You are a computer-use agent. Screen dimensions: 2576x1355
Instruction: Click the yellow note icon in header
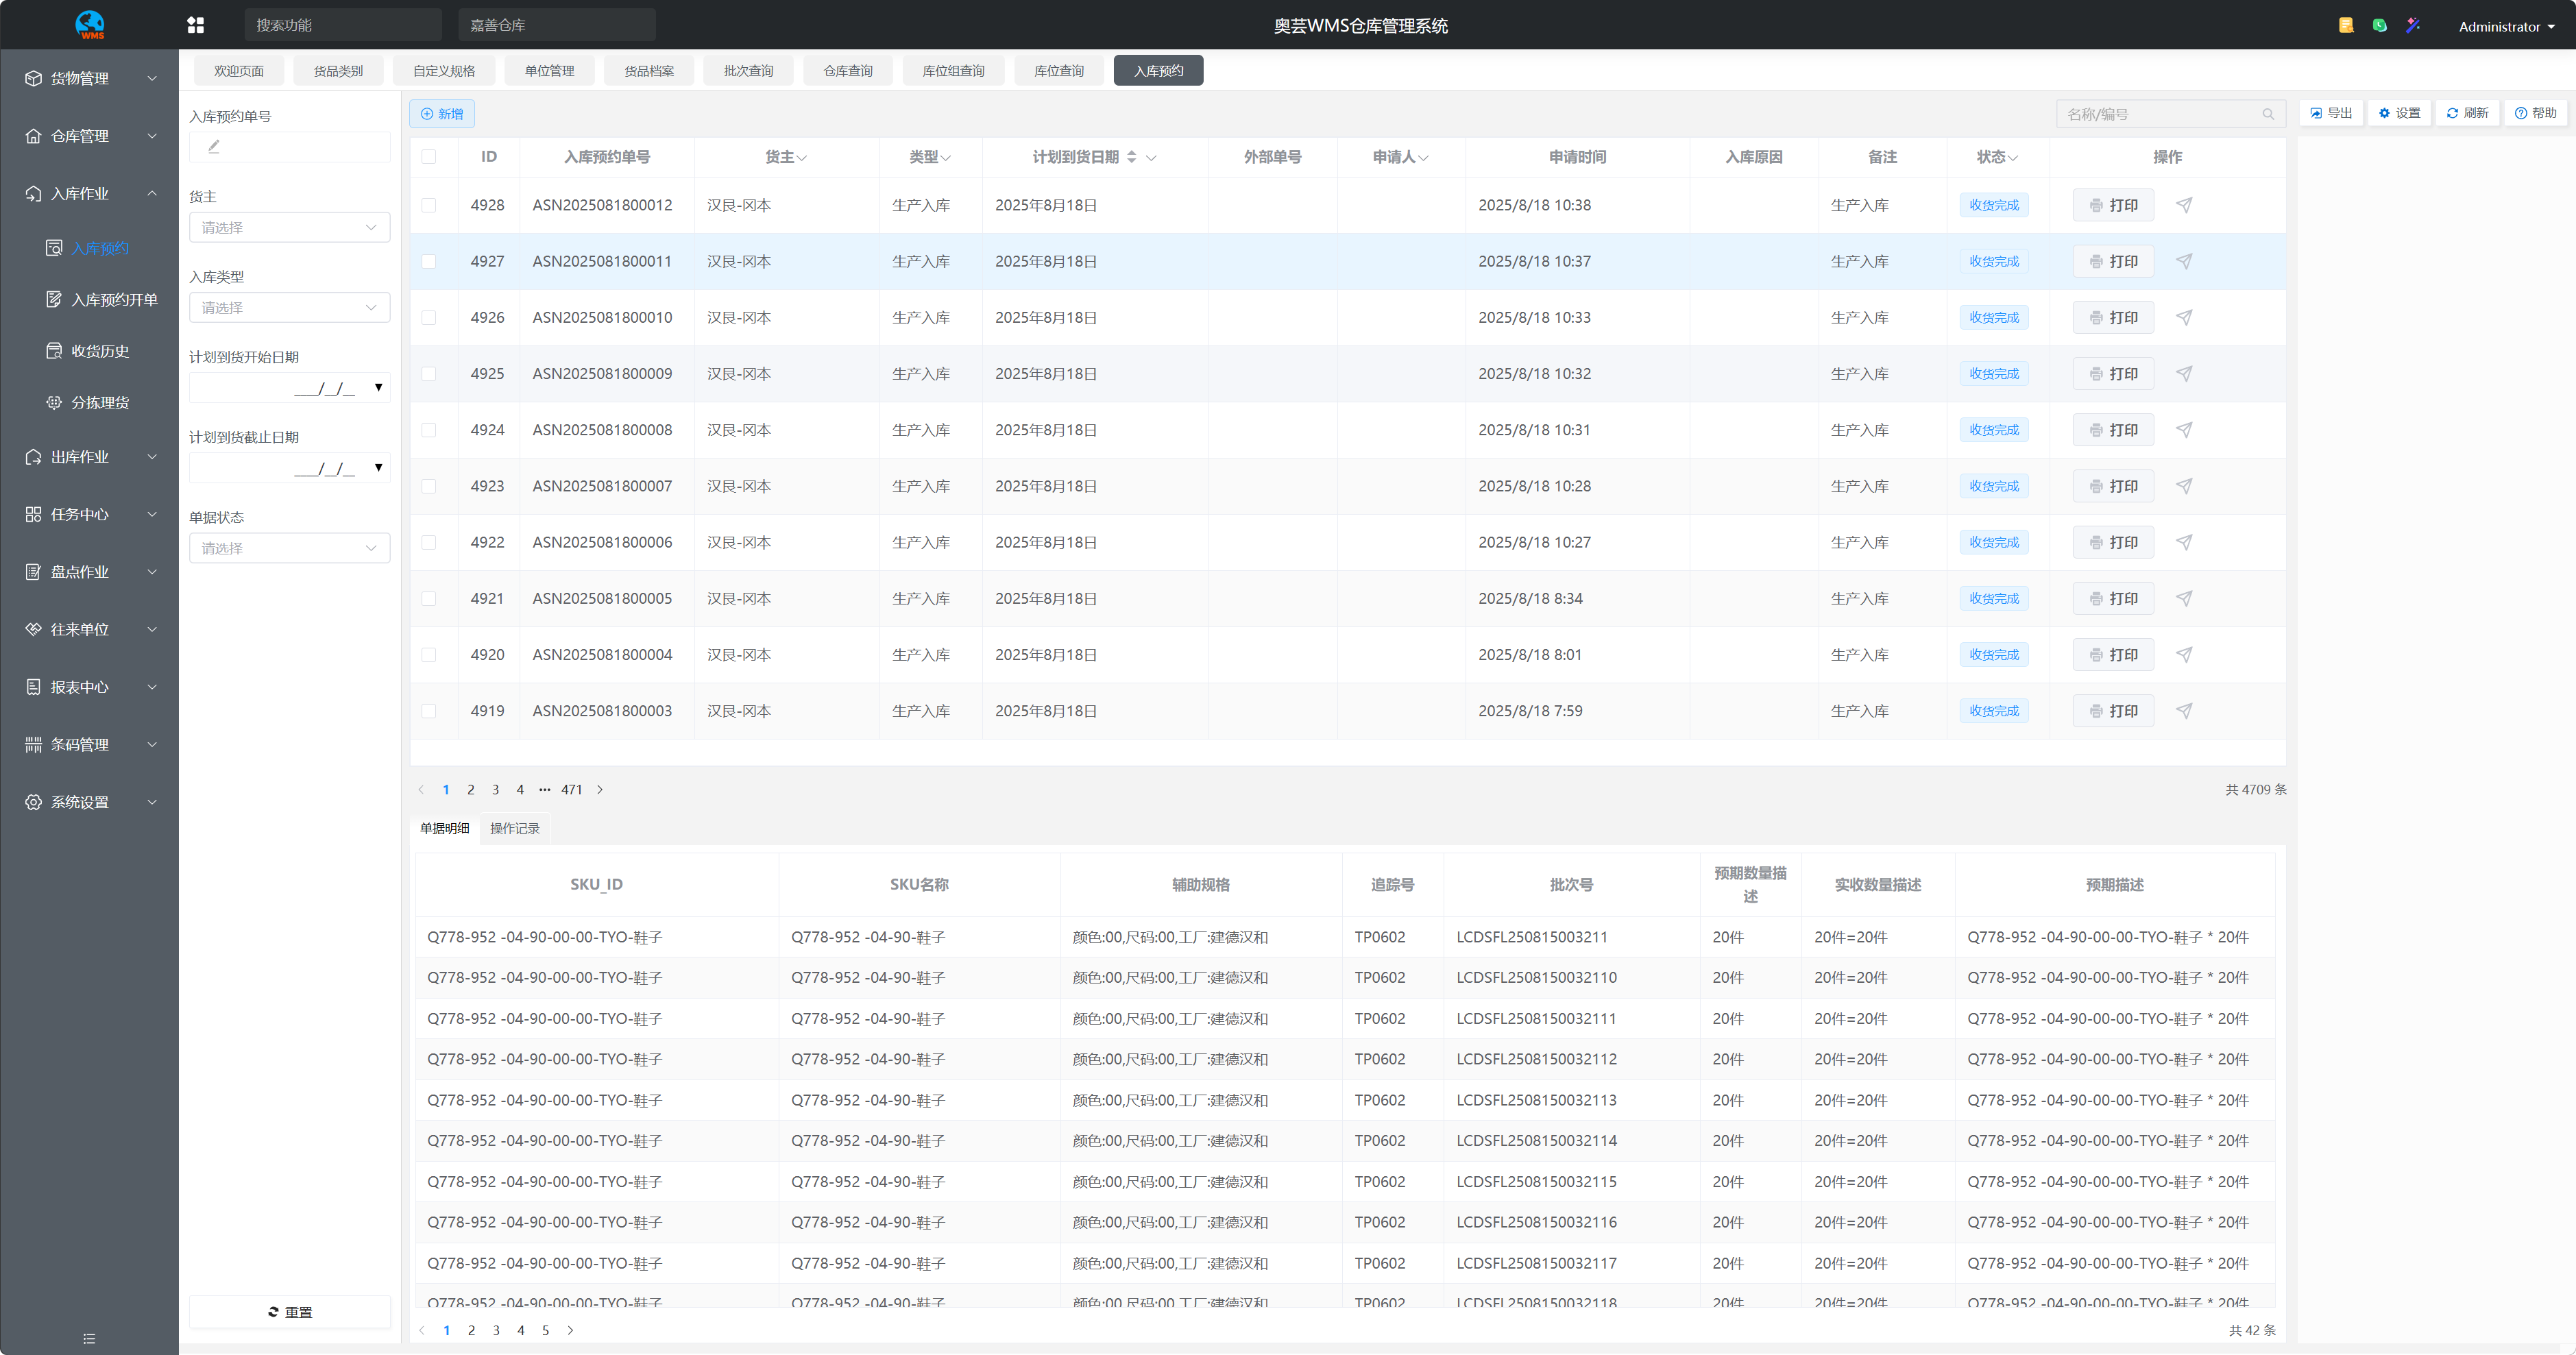coord(2346,25)
